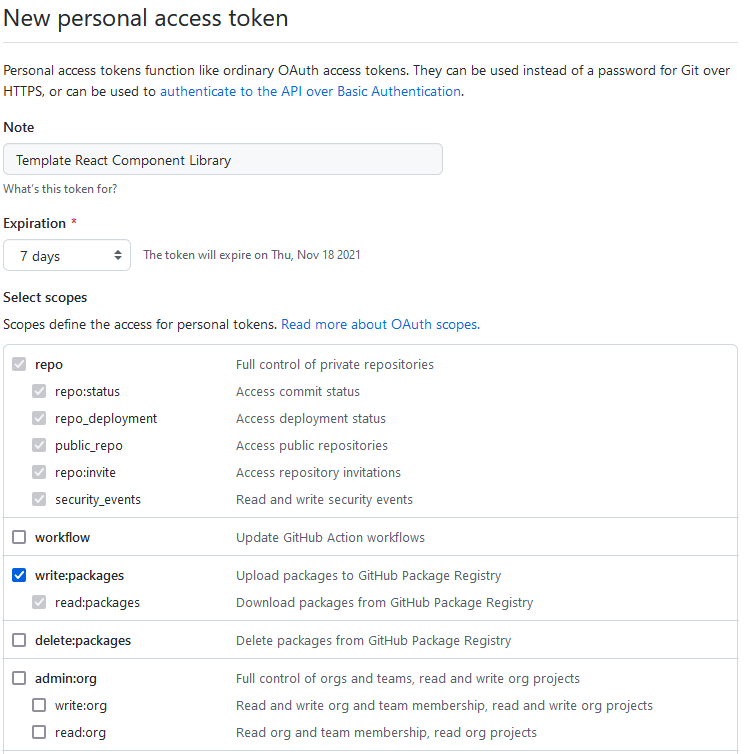Click the public_repo checkbox
Image resolution: width=748 pixels, height=754 pixels.
39,445
